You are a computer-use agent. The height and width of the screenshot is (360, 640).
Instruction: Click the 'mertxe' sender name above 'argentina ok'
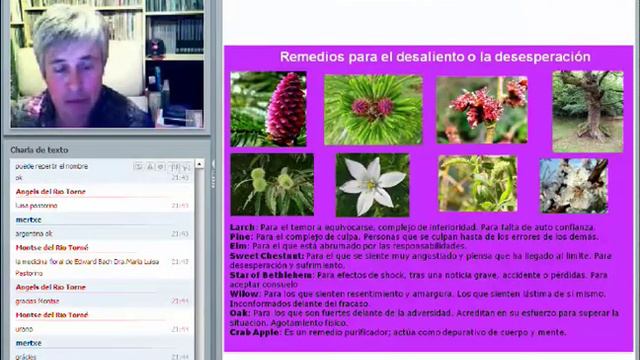29,220
